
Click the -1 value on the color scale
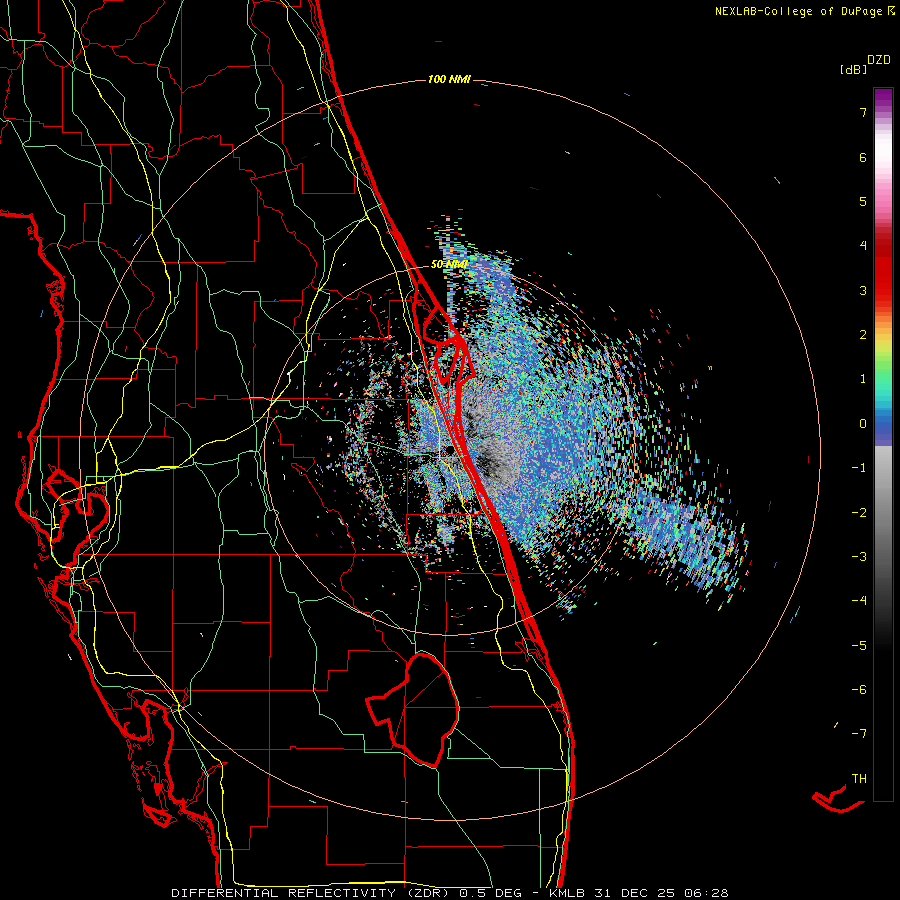click(859, 468)
